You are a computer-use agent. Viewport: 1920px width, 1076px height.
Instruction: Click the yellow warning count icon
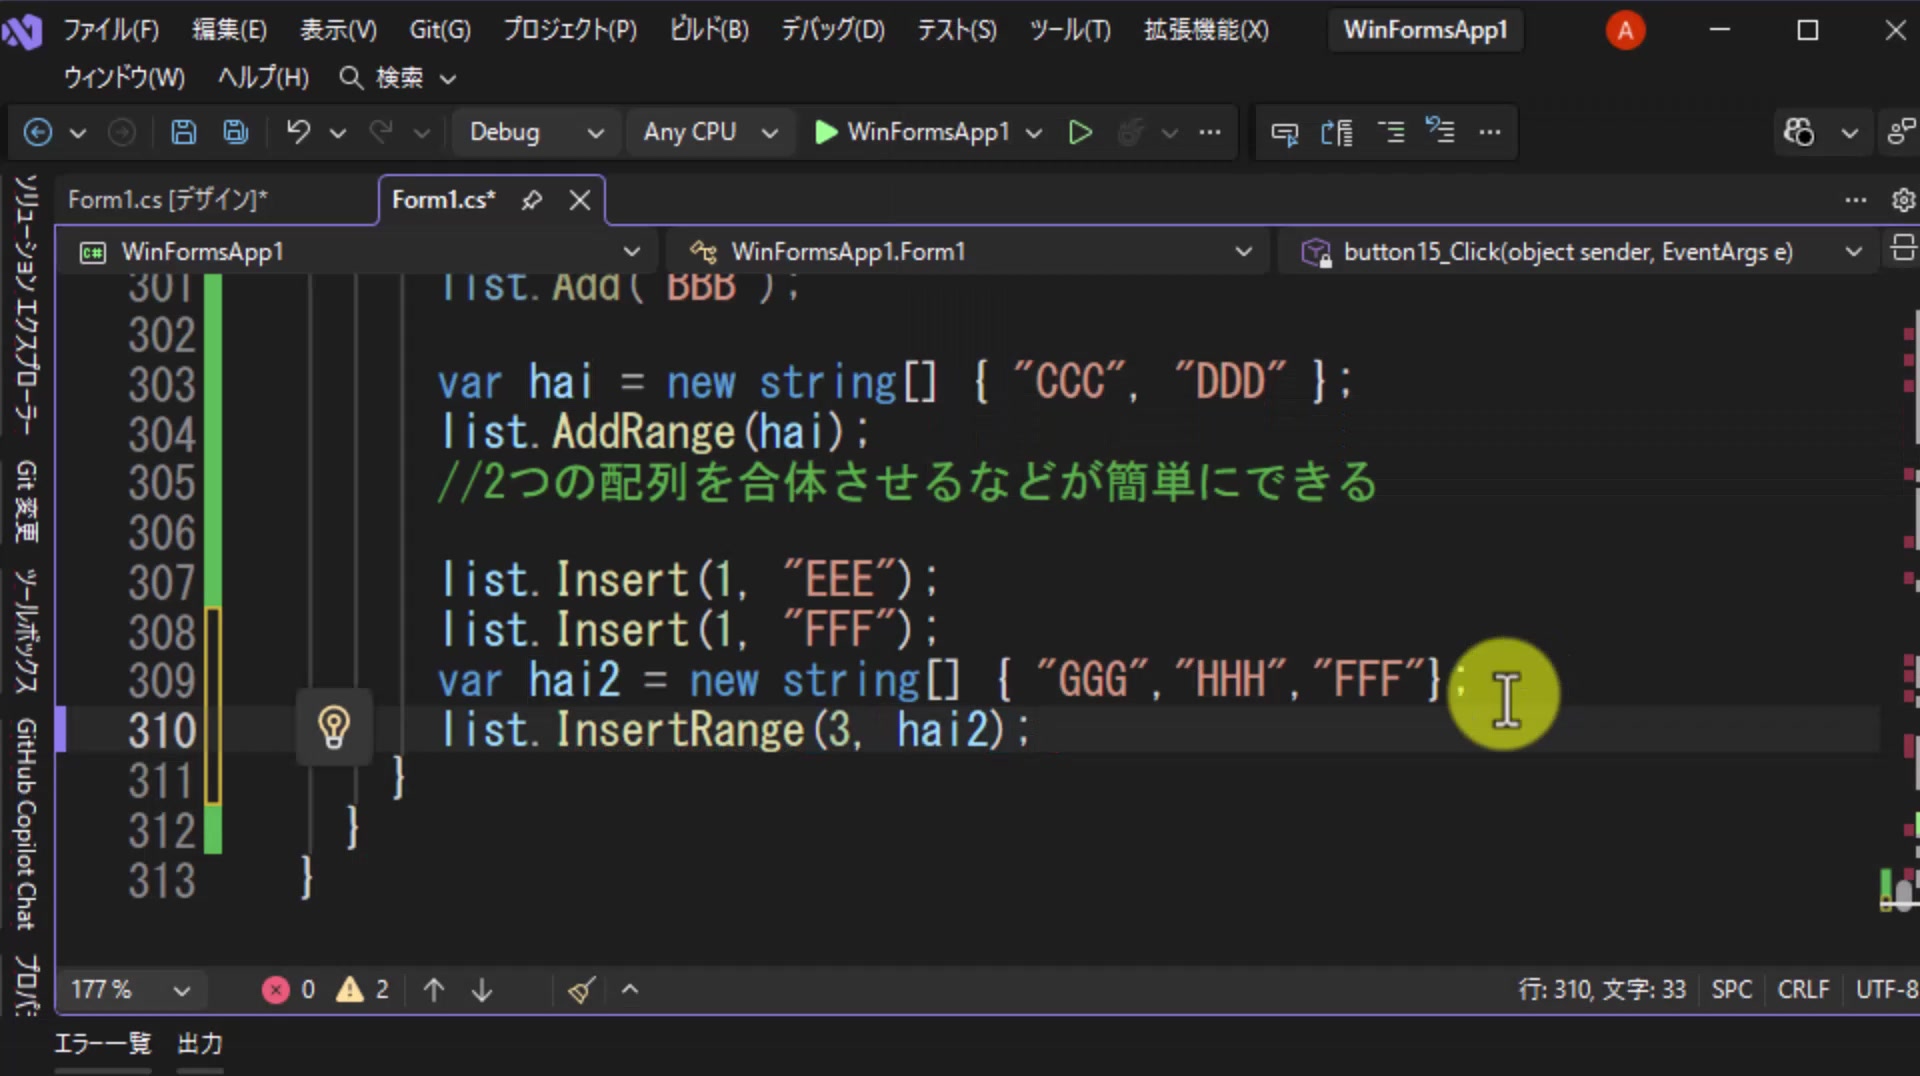tap(350, 990)
